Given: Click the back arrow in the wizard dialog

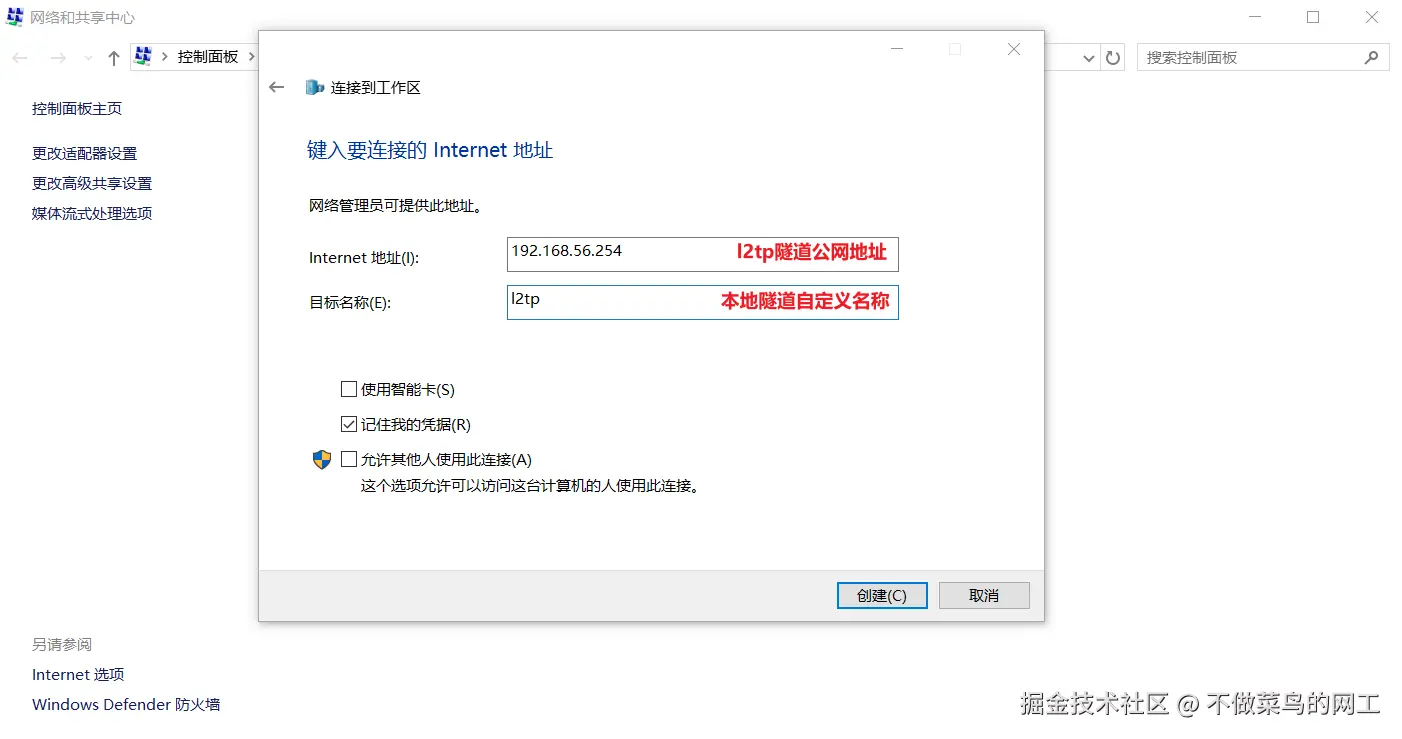Looking at the screenshot, I should (x=277, y=87).
